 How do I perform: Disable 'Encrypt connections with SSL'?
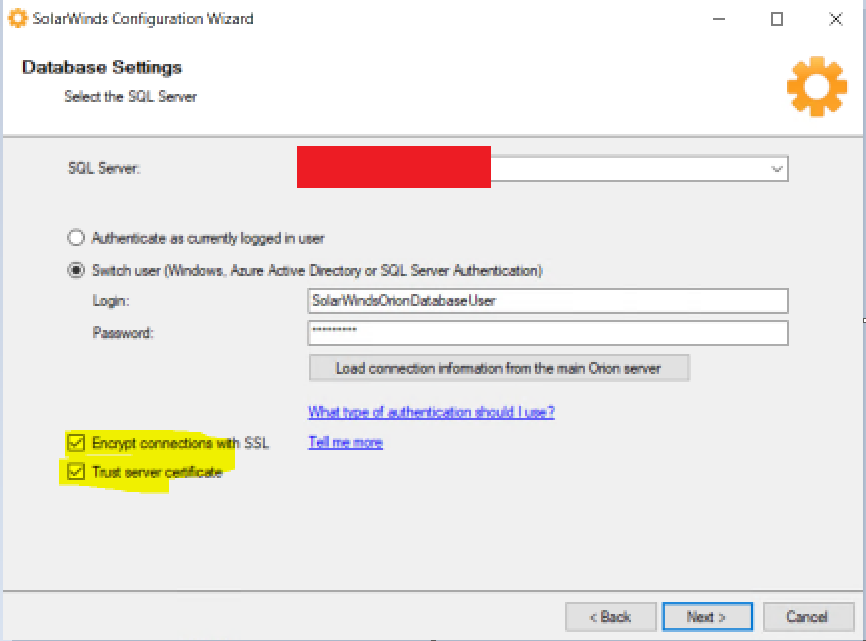tap(77, 442)
